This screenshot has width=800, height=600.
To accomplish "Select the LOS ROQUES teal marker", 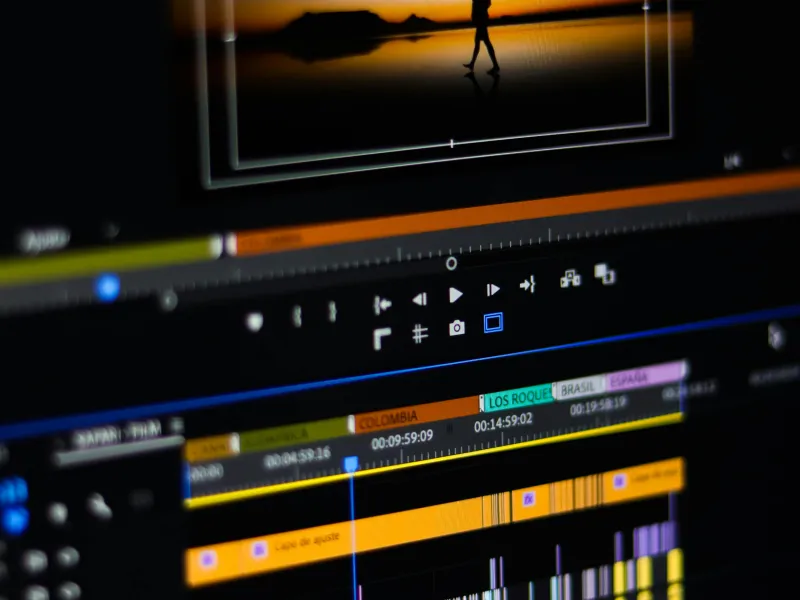I will (519, 399).
